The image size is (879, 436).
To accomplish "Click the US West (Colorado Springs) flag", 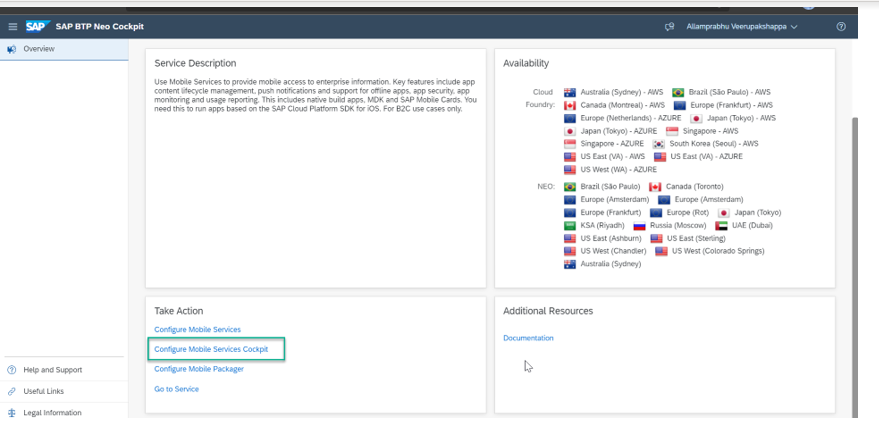I will click(661, 252).
